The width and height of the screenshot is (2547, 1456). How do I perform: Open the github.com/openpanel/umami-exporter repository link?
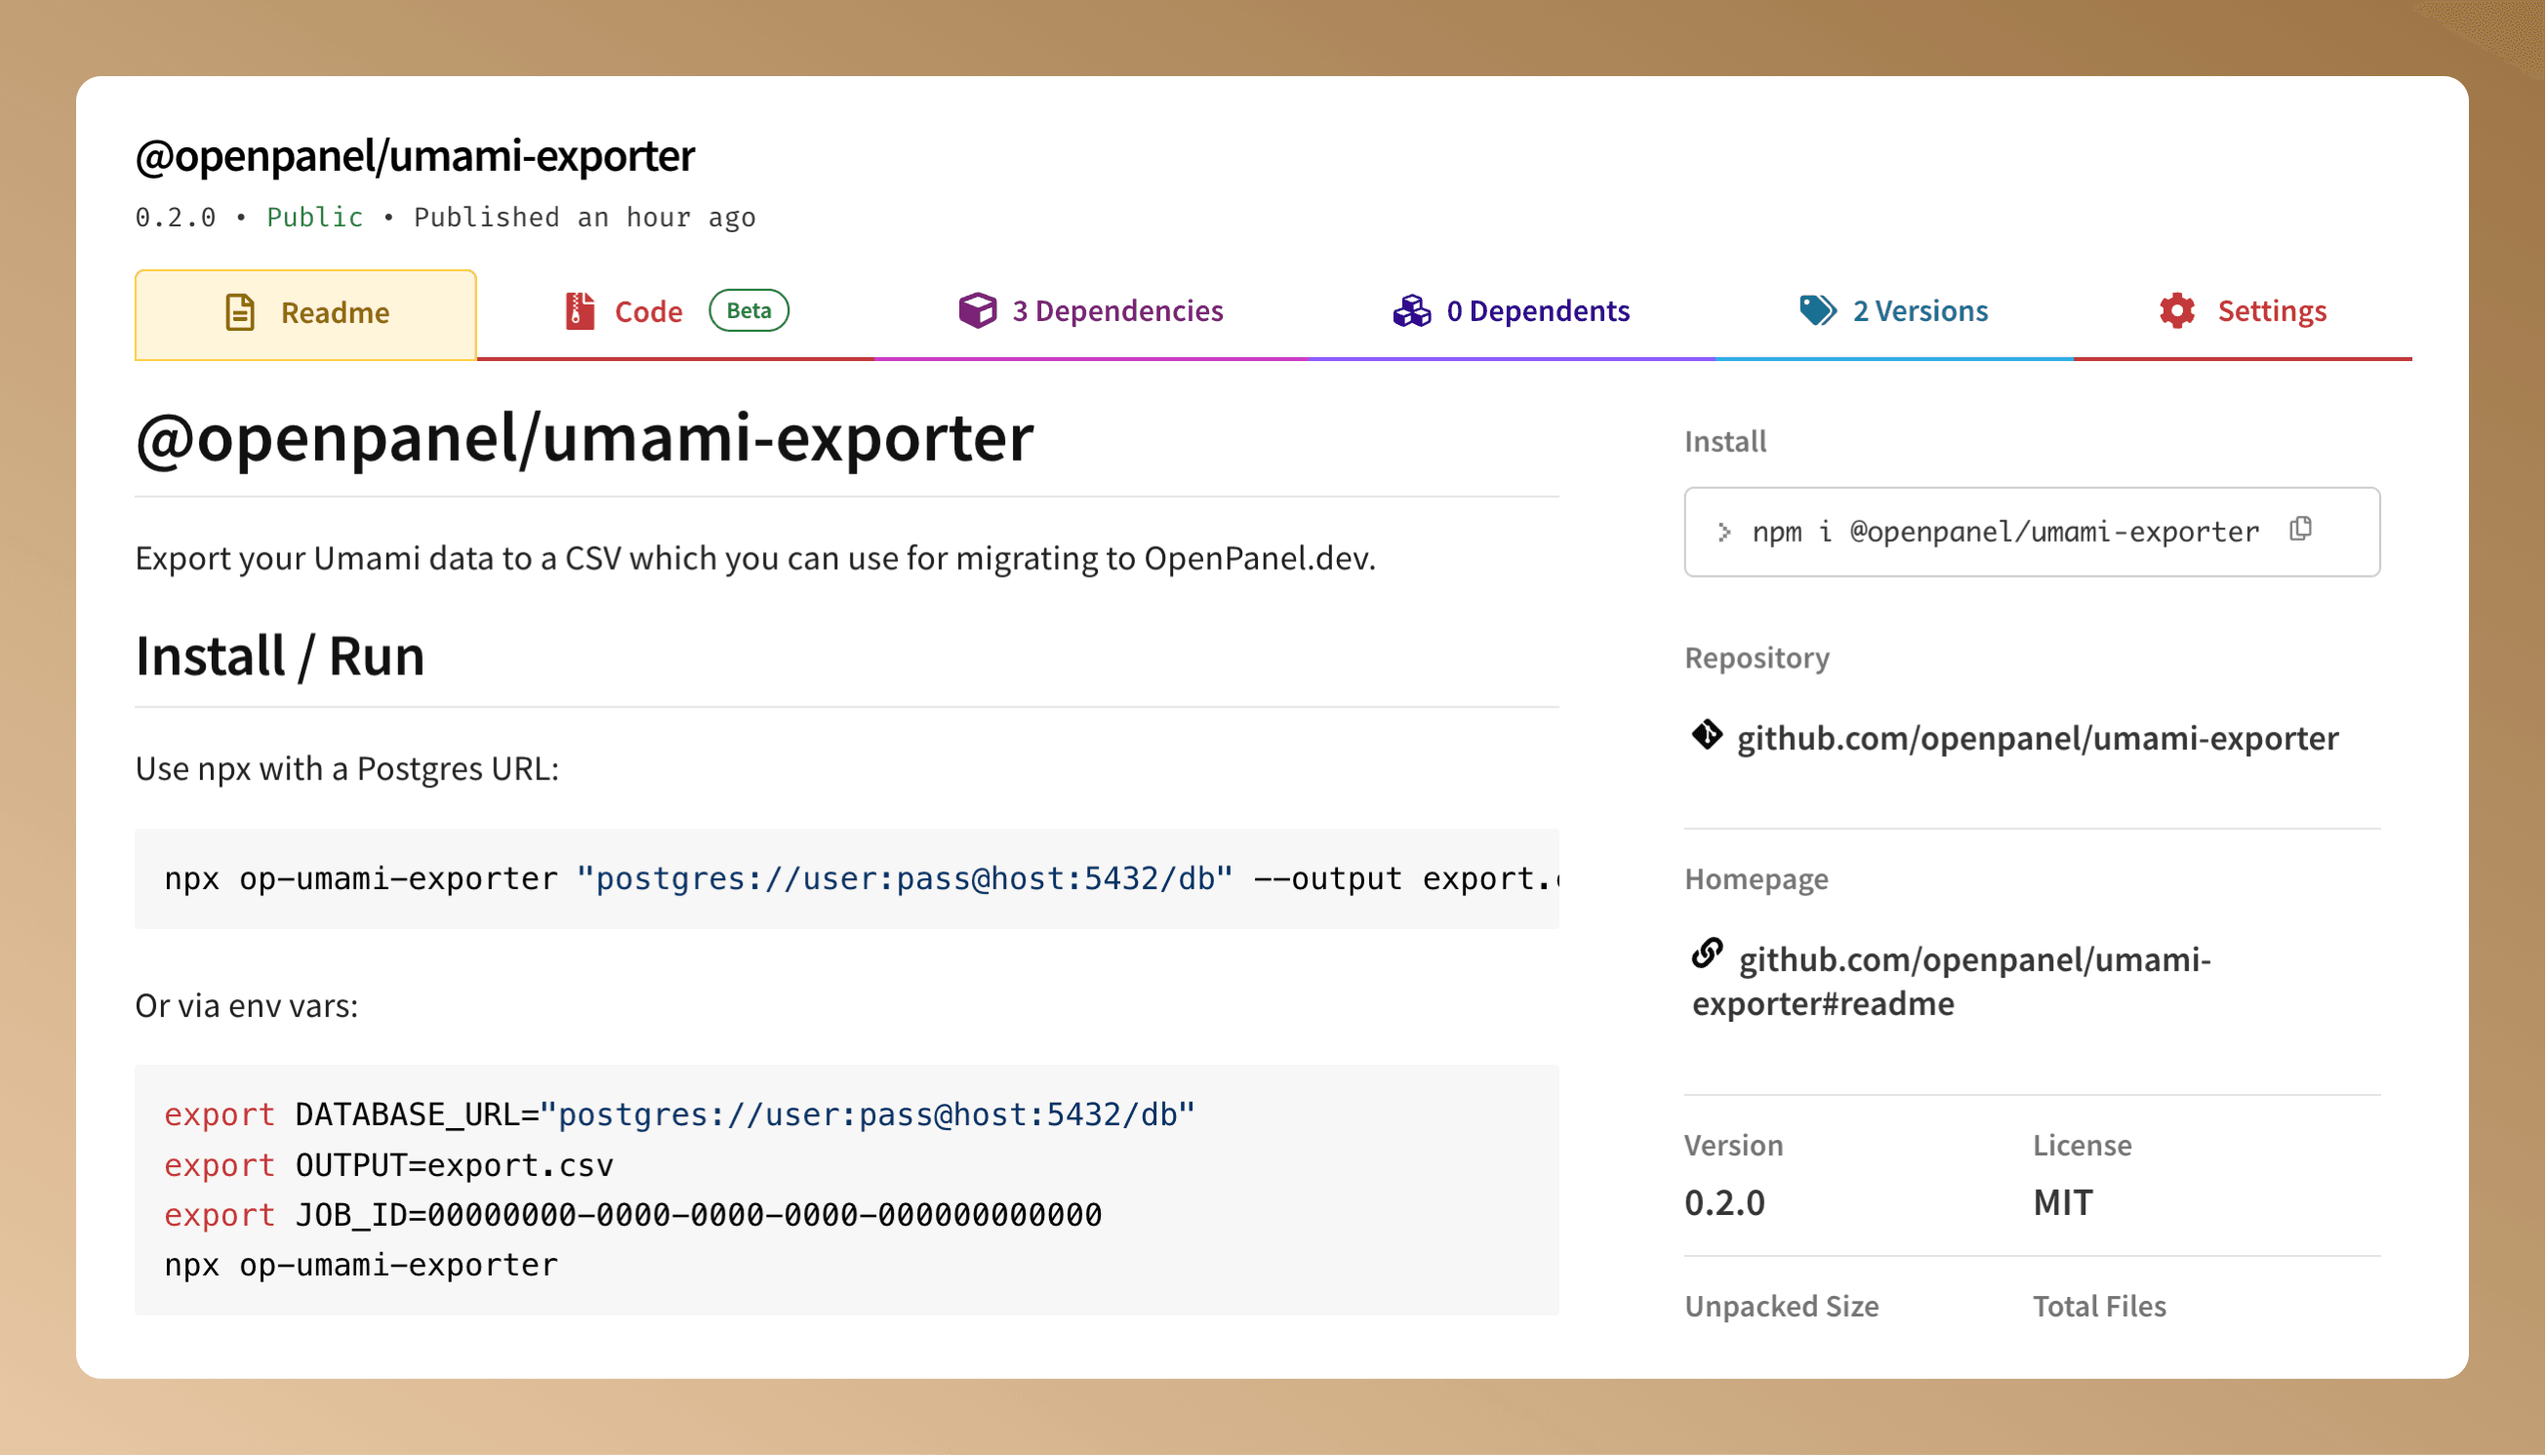click(2037, 737)
